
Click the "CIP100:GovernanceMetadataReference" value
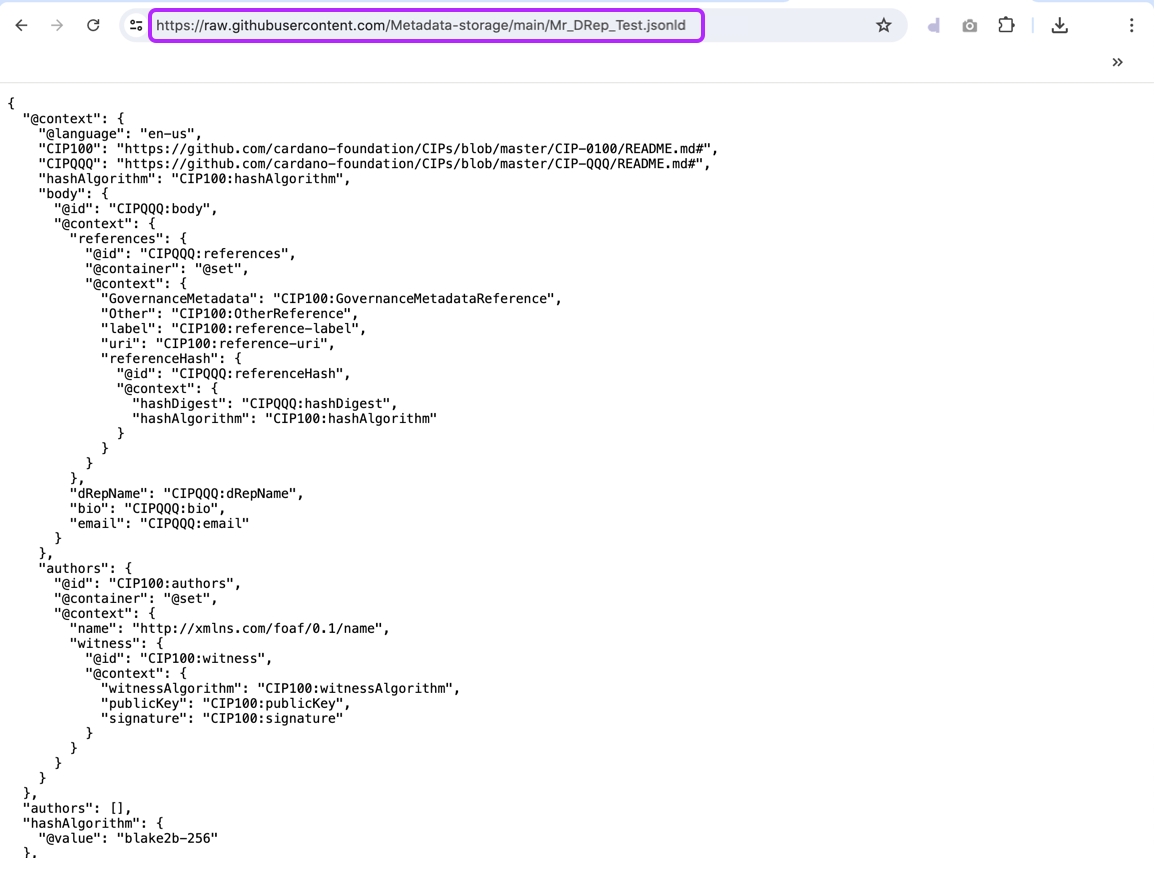pos(416,299)
